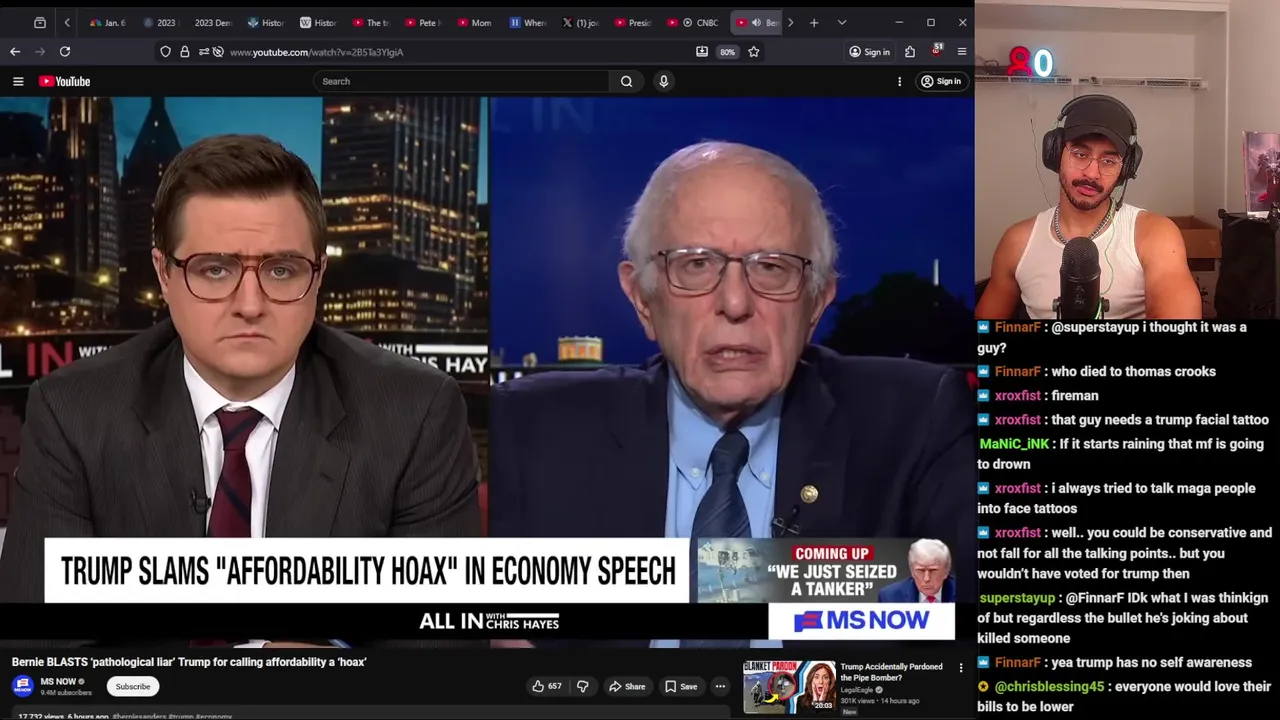Click chat message 'who died to thomas crooks'
1280x720 pixels.
(1133, 371)
